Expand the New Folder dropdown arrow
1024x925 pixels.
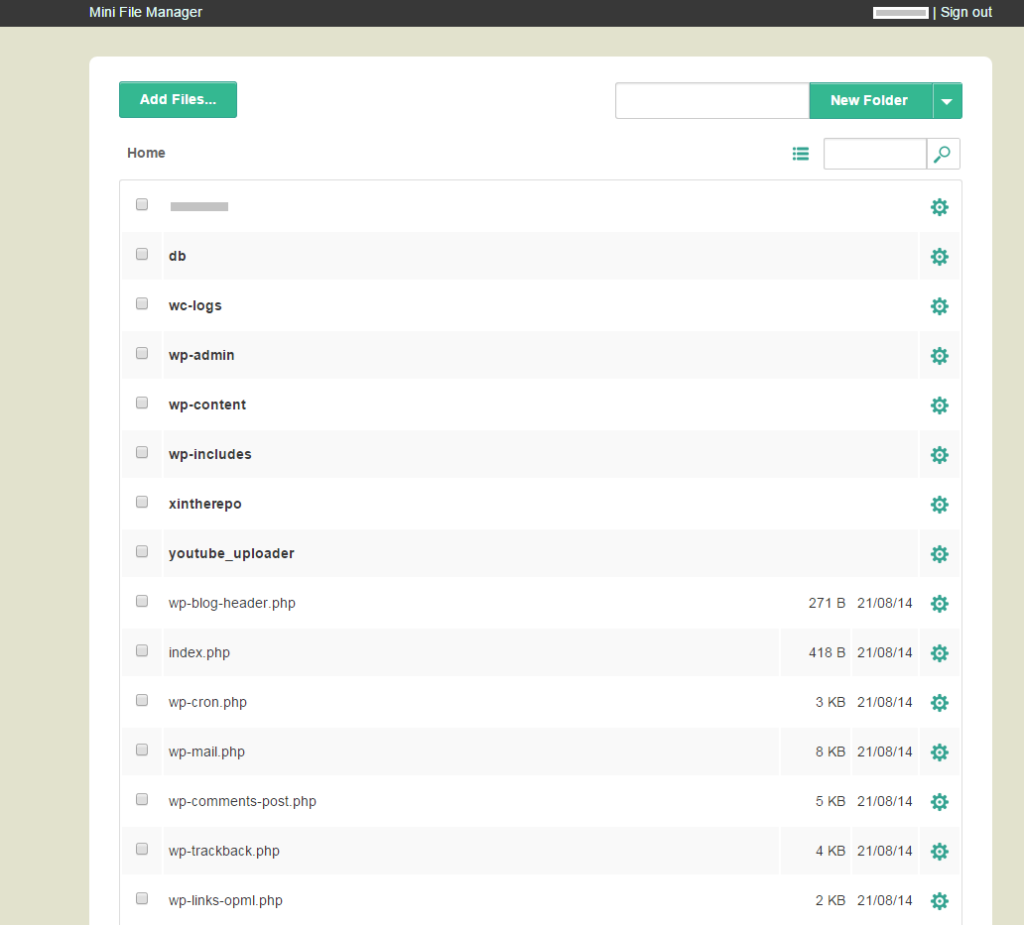(x=947, y=101)
